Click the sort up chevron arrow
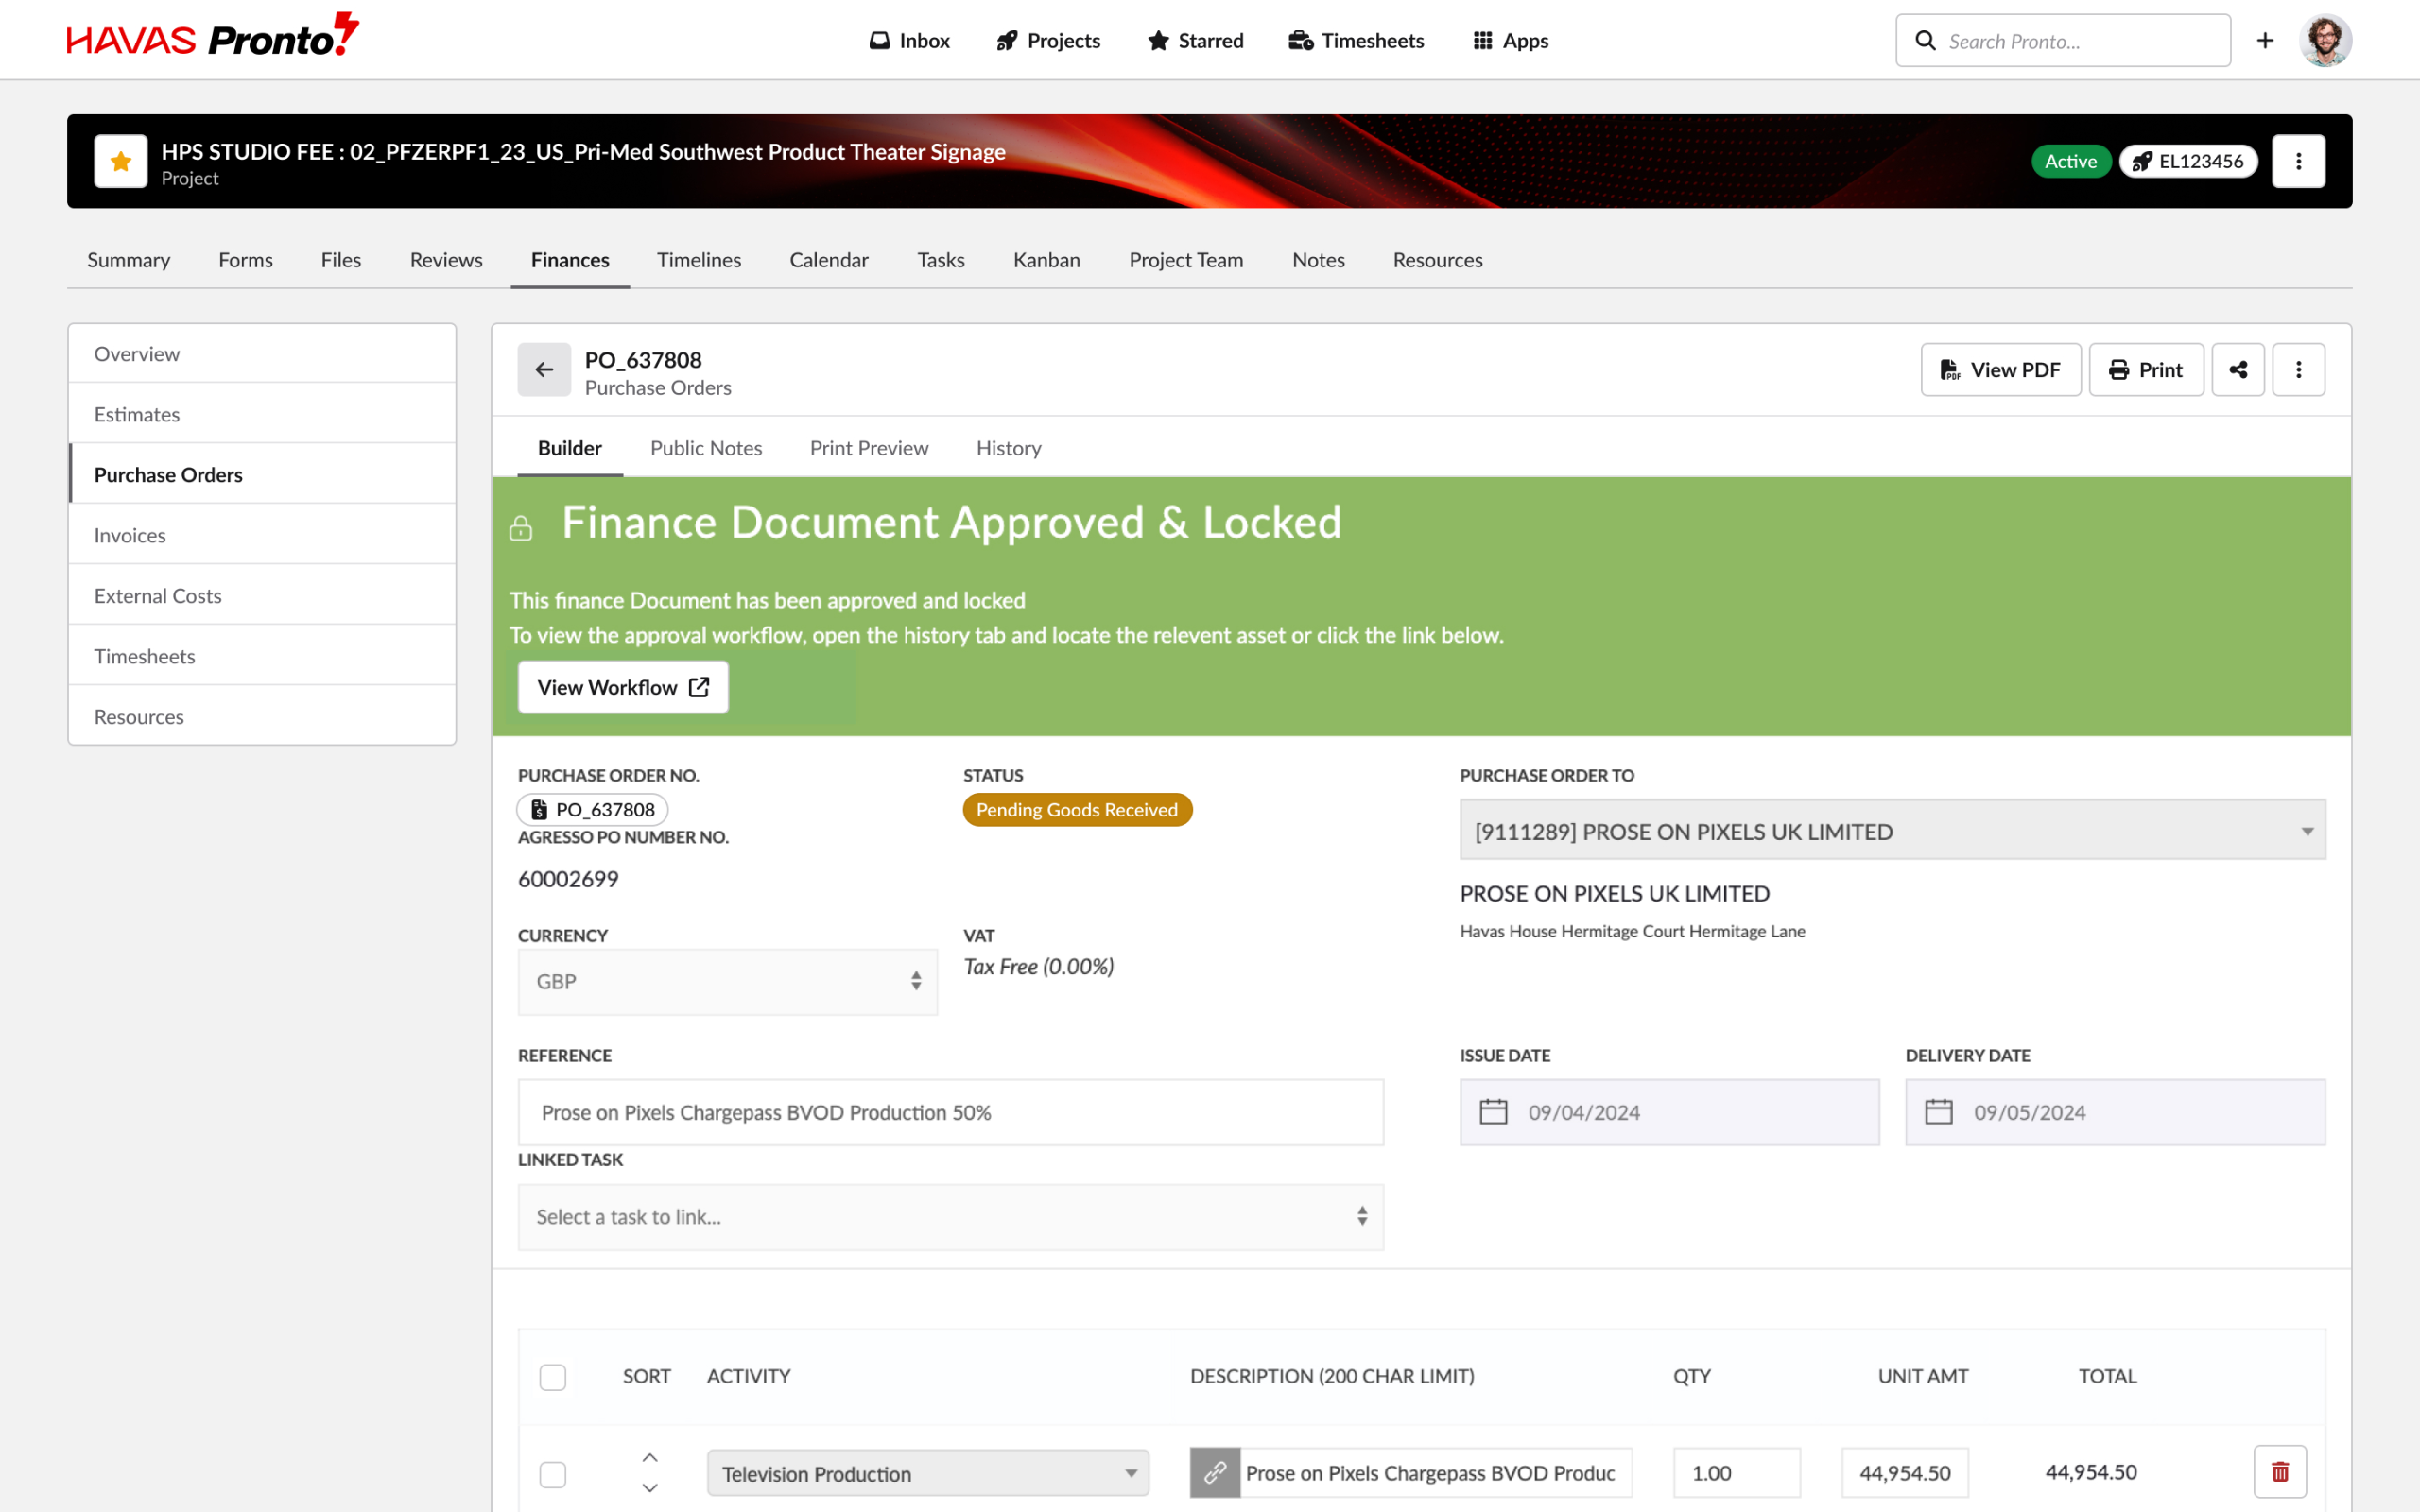This screenshot has height=1512, width=2420. 650,1458
